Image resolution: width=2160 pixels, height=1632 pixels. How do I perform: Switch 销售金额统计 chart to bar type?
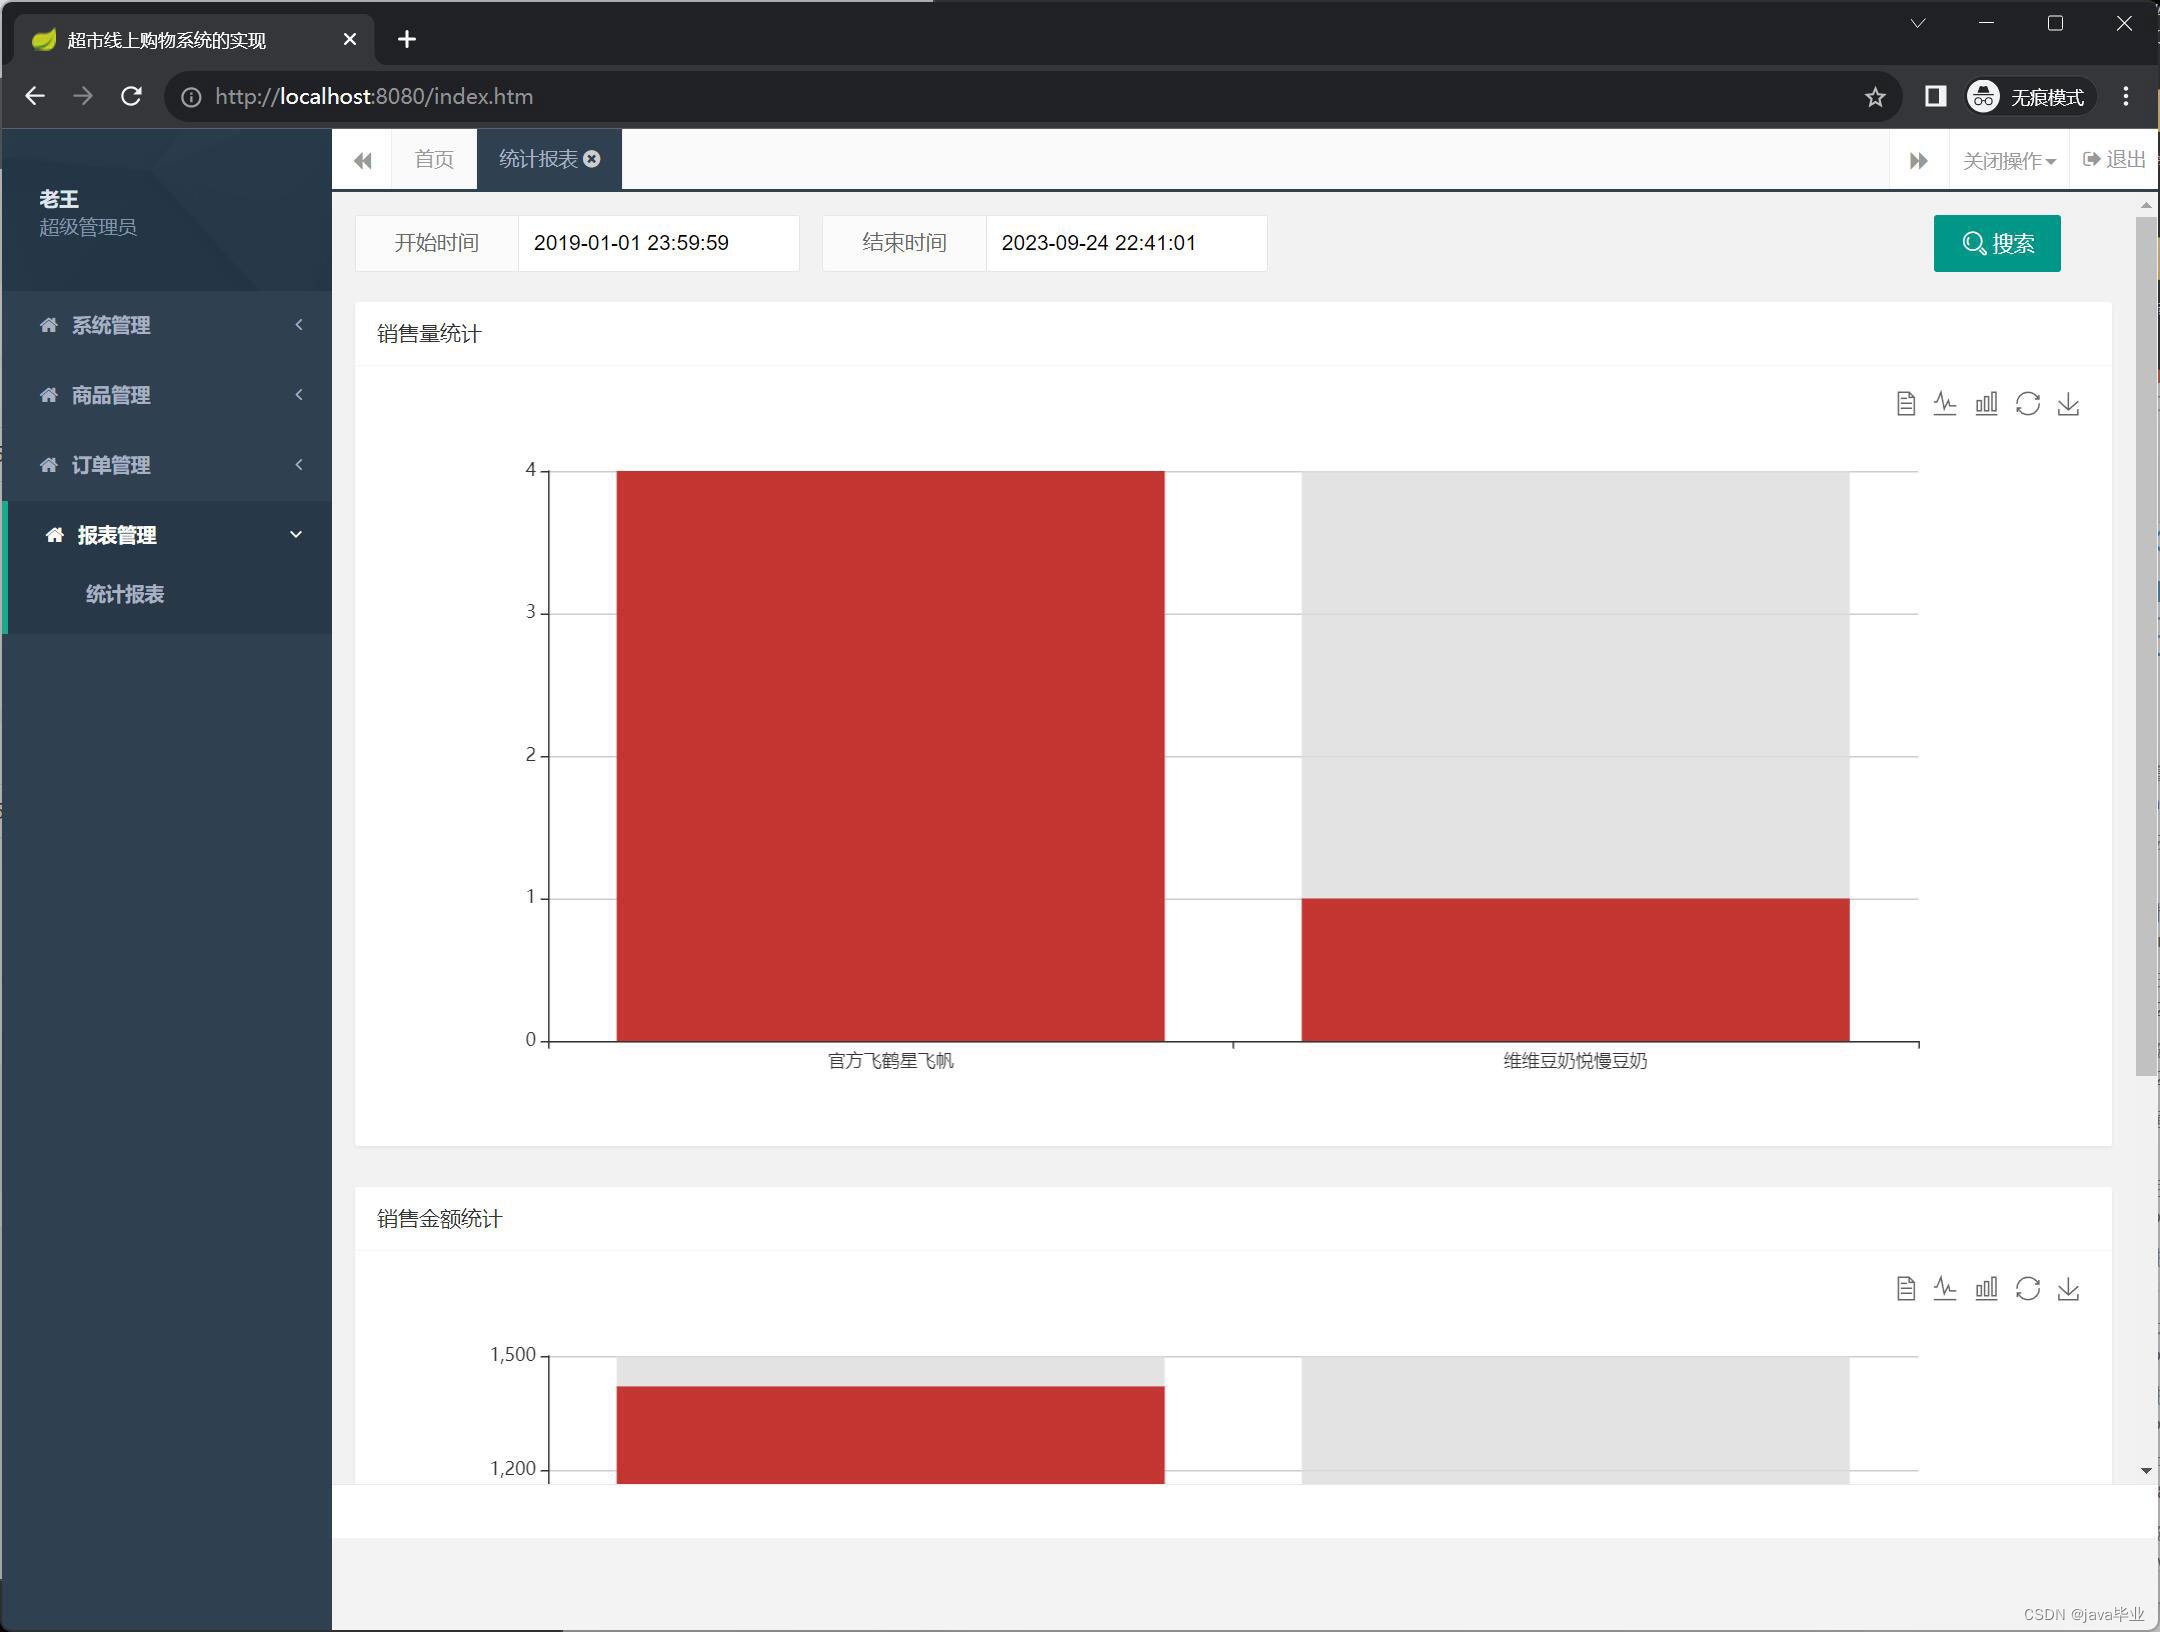(1986, 1289)
